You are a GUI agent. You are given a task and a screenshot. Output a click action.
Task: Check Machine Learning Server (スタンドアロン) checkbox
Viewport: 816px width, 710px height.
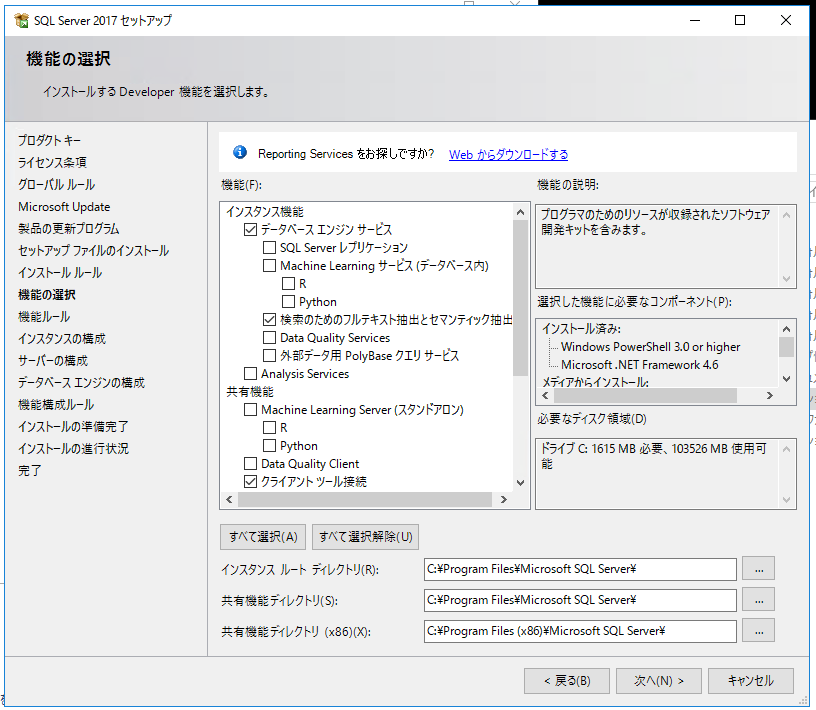point(250,410)
